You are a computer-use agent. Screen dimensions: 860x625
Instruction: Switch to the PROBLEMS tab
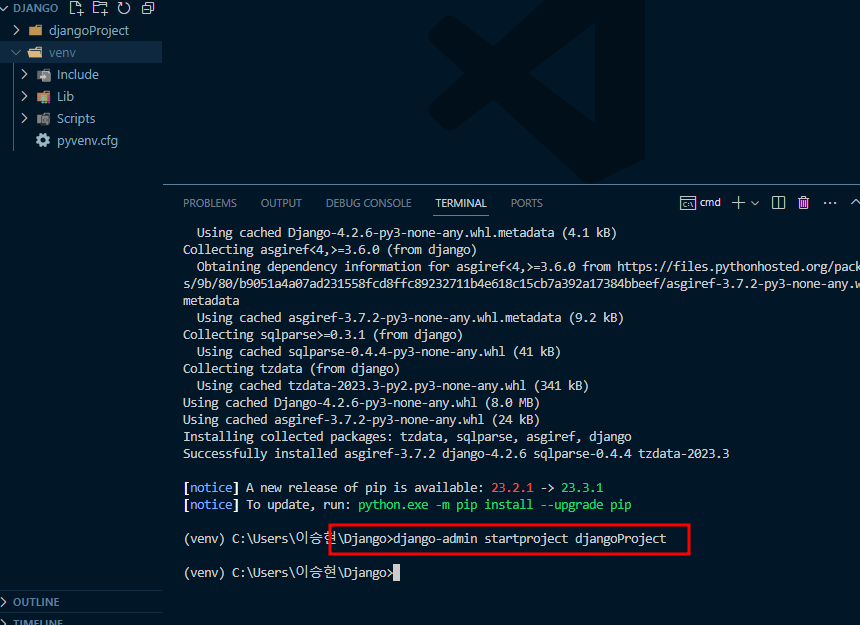[x=210, y=203]
